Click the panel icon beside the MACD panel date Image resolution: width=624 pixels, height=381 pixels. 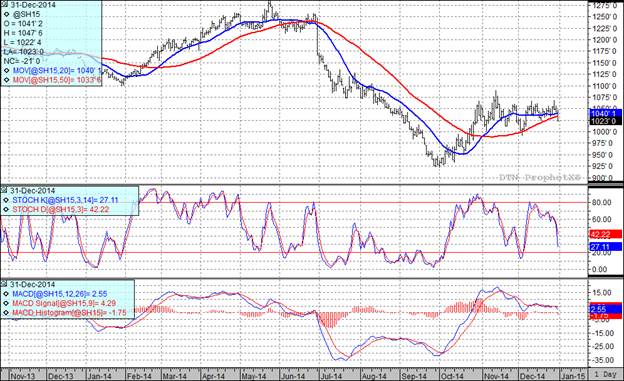click(4, 284)
